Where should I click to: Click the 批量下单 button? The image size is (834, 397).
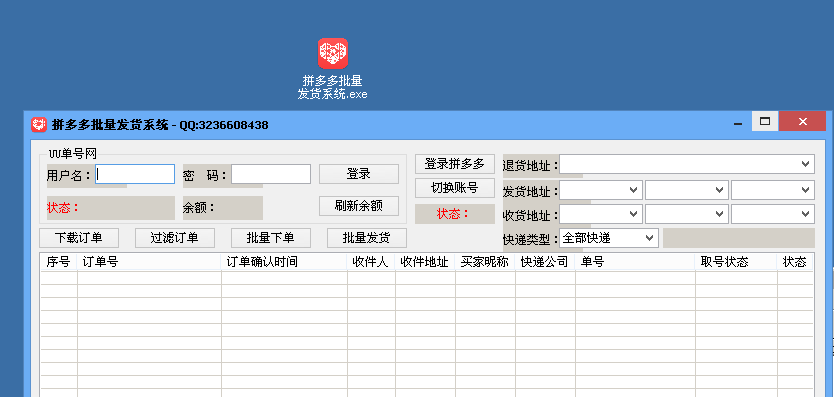point(271,238)
